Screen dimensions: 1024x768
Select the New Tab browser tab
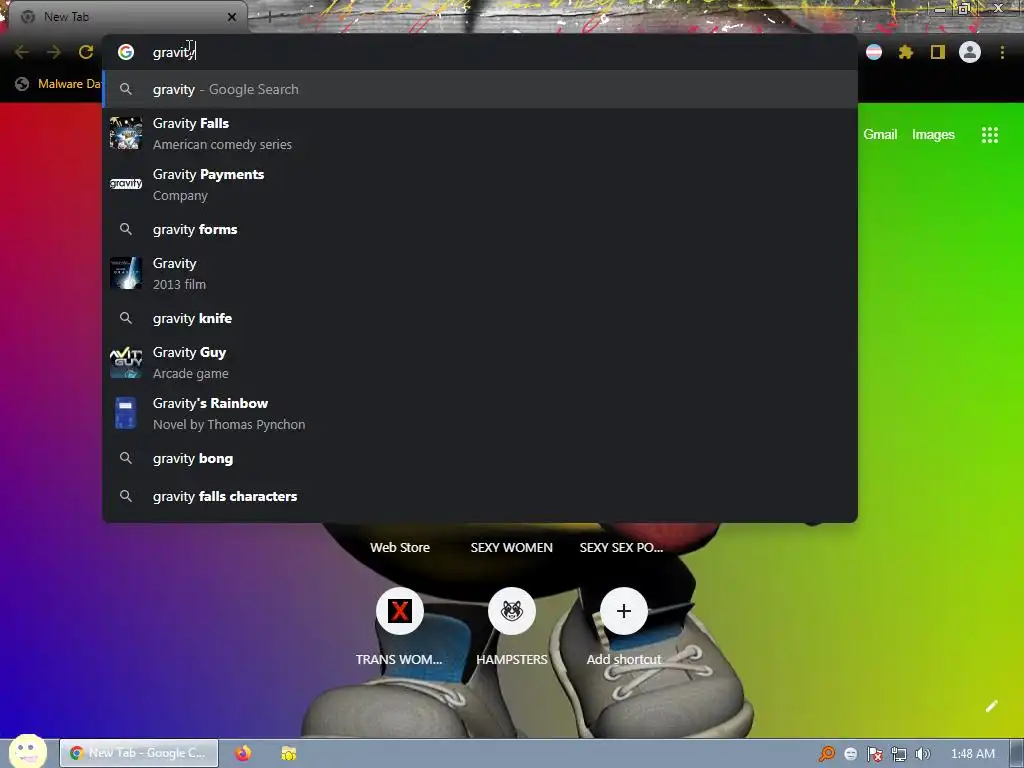(128, 17)
